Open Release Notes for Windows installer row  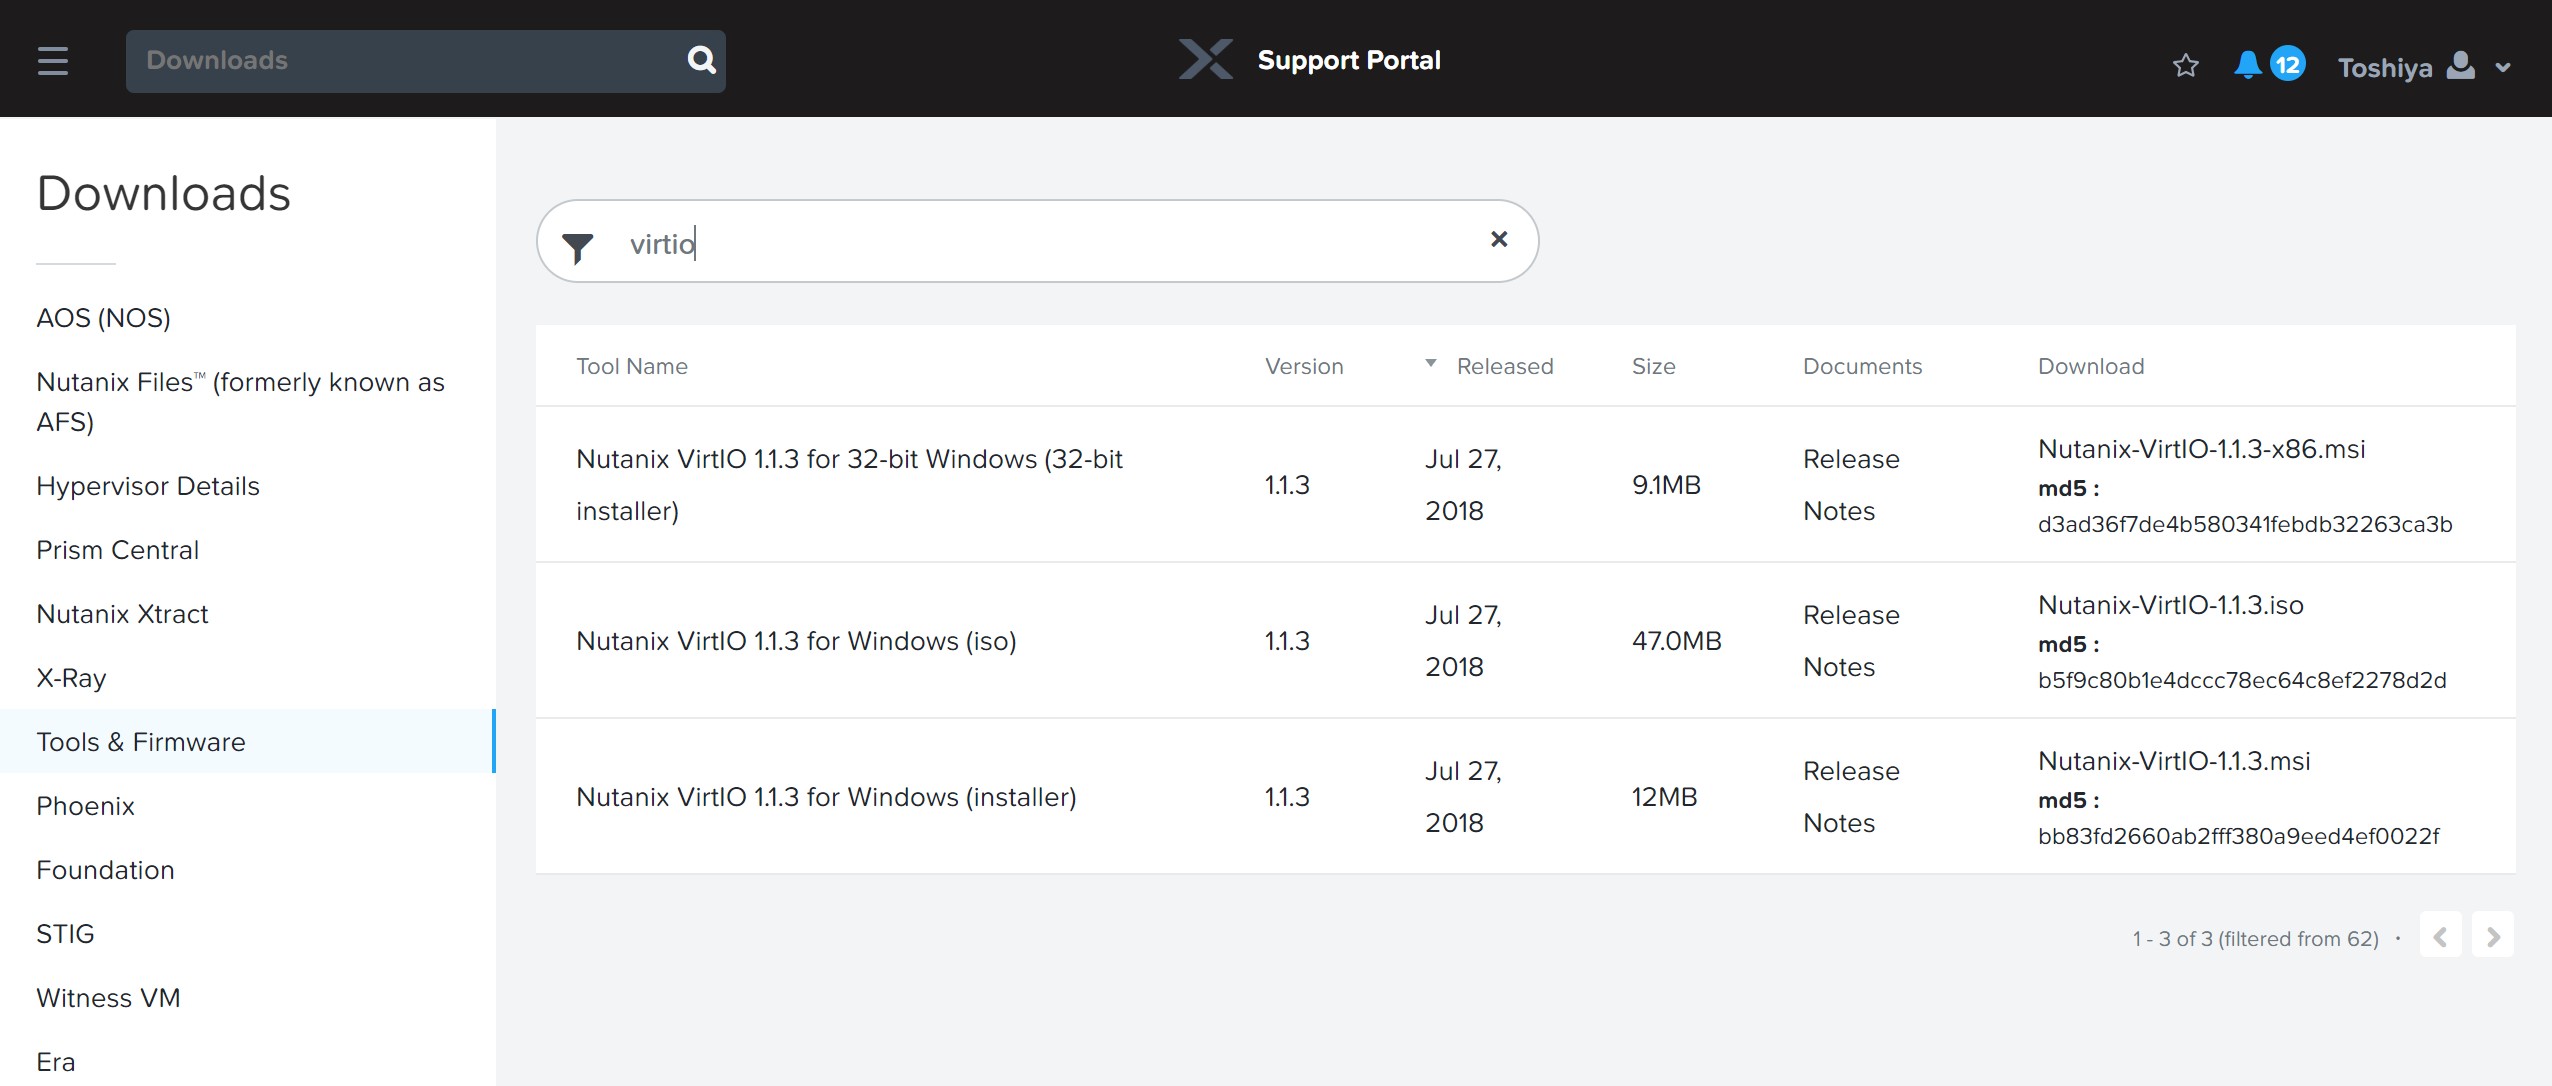click(x=1851, y=797)
